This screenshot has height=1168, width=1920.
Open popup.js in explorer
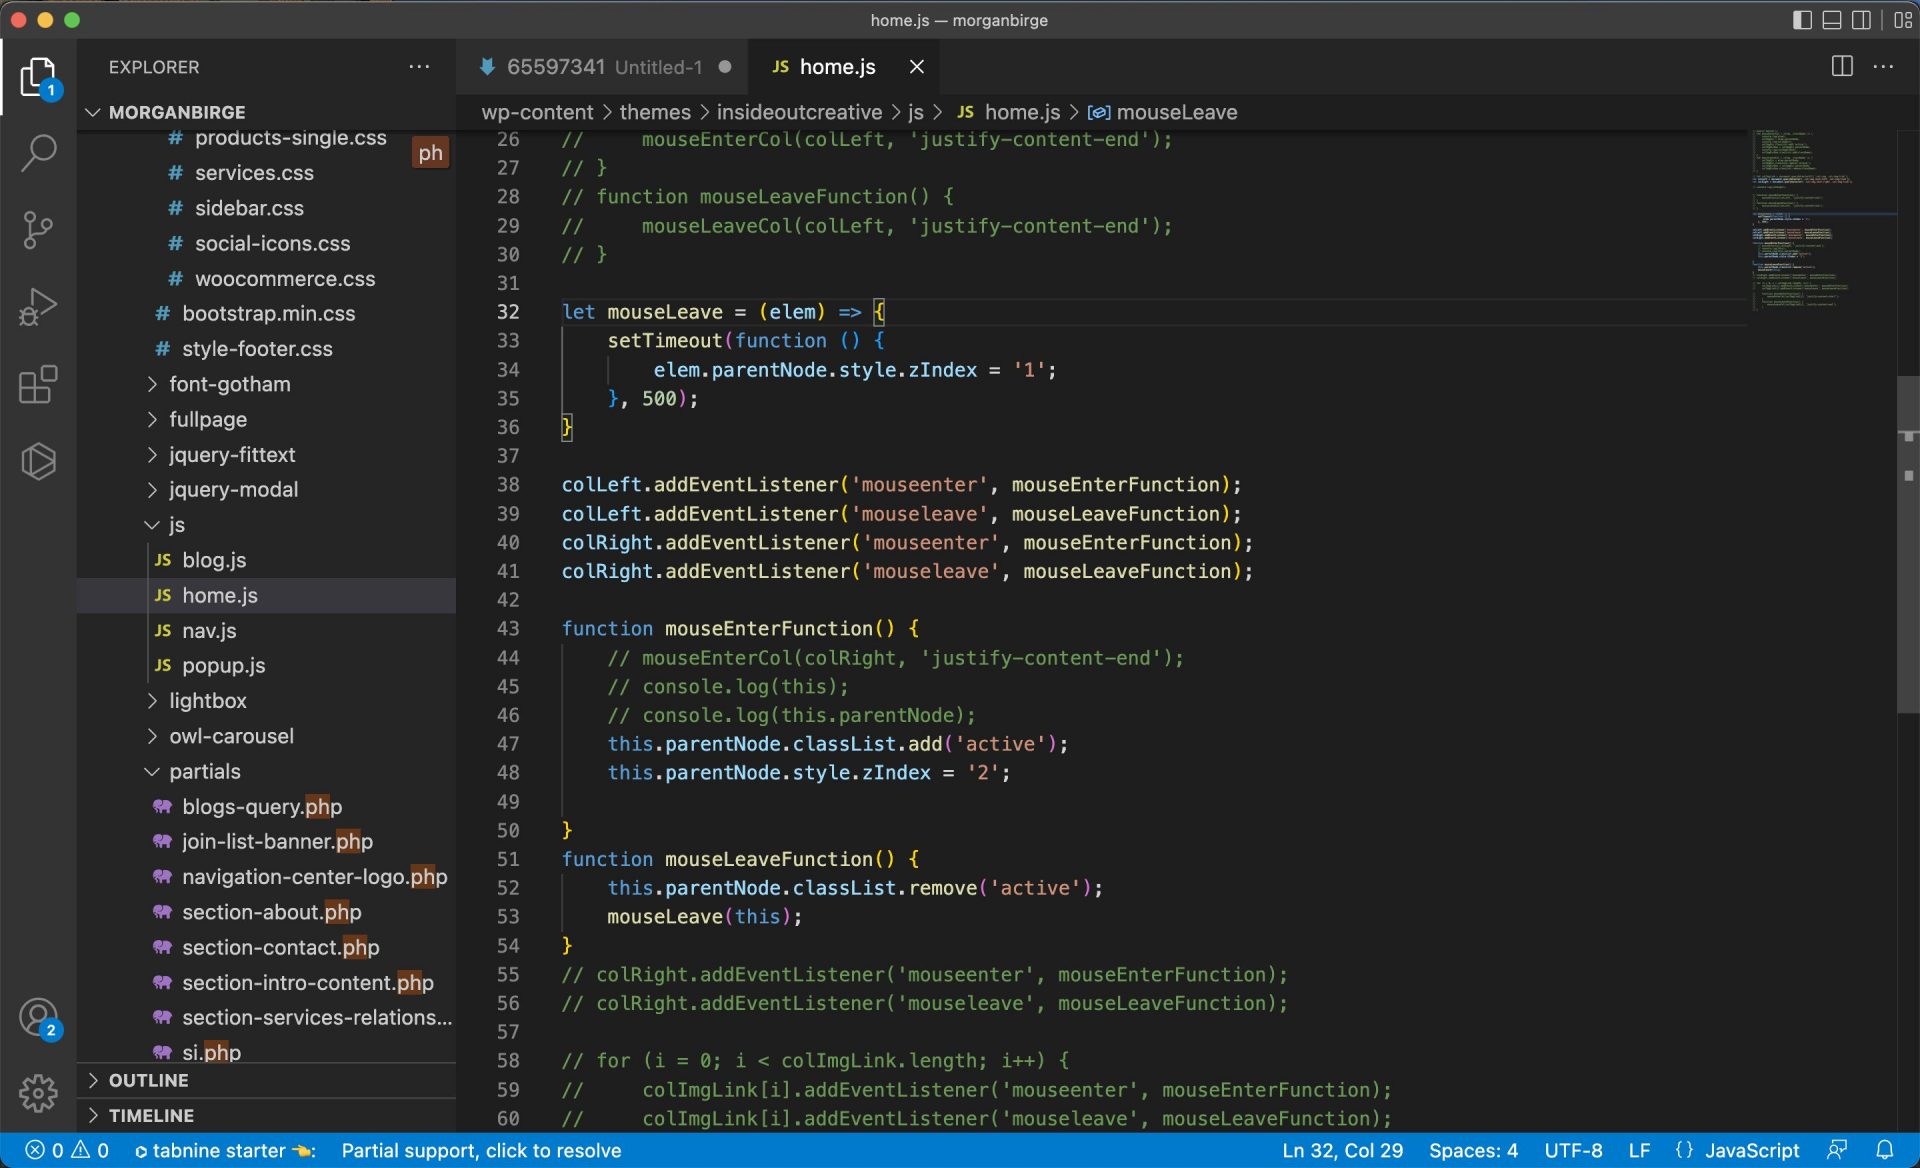266,665
